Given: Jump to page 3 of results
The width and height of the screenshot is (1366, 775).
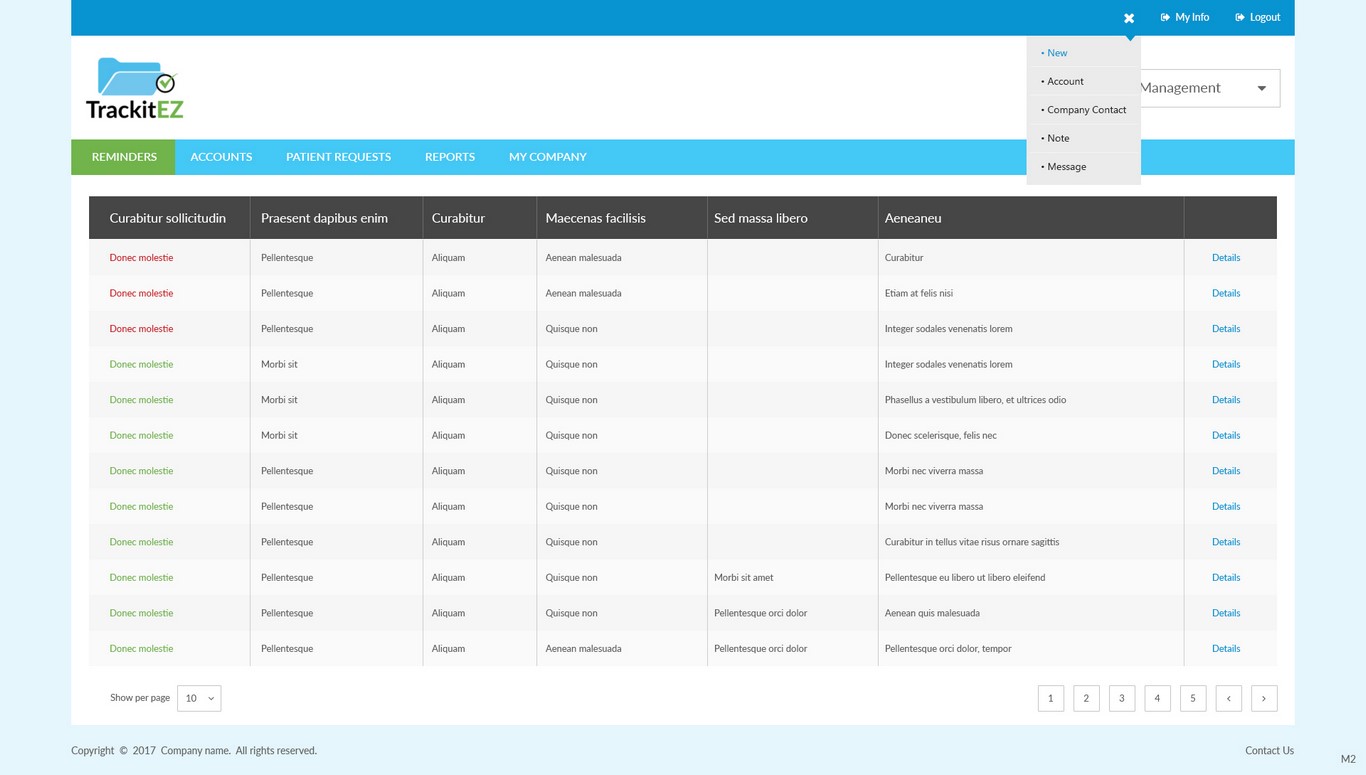Looking at the screenshot, I should (x=1121, y=698).
